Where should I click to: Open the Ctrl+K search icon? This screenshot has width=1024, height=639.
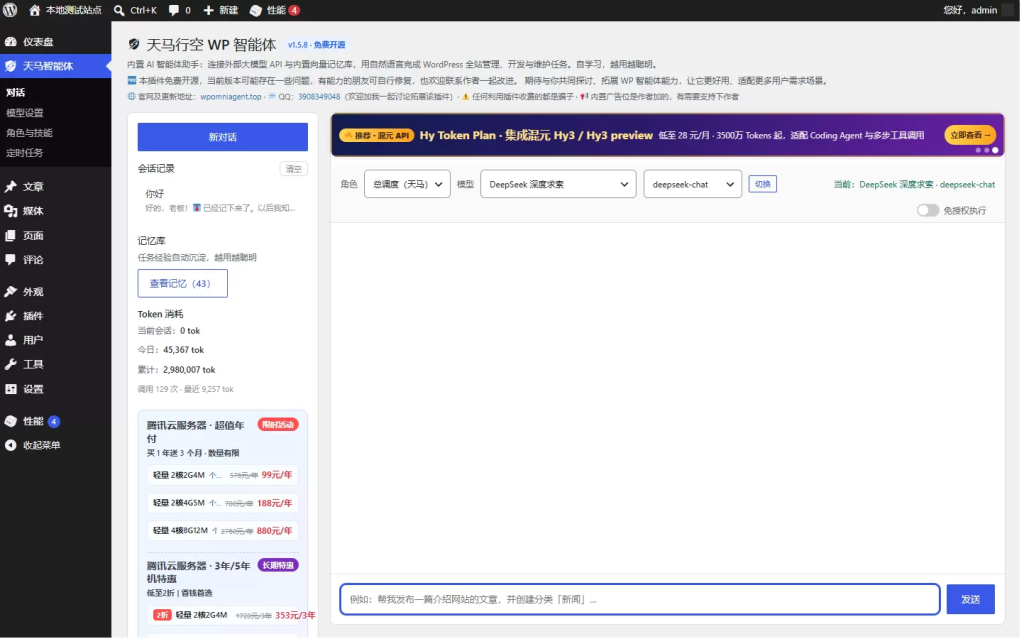[x=119, y=10]
